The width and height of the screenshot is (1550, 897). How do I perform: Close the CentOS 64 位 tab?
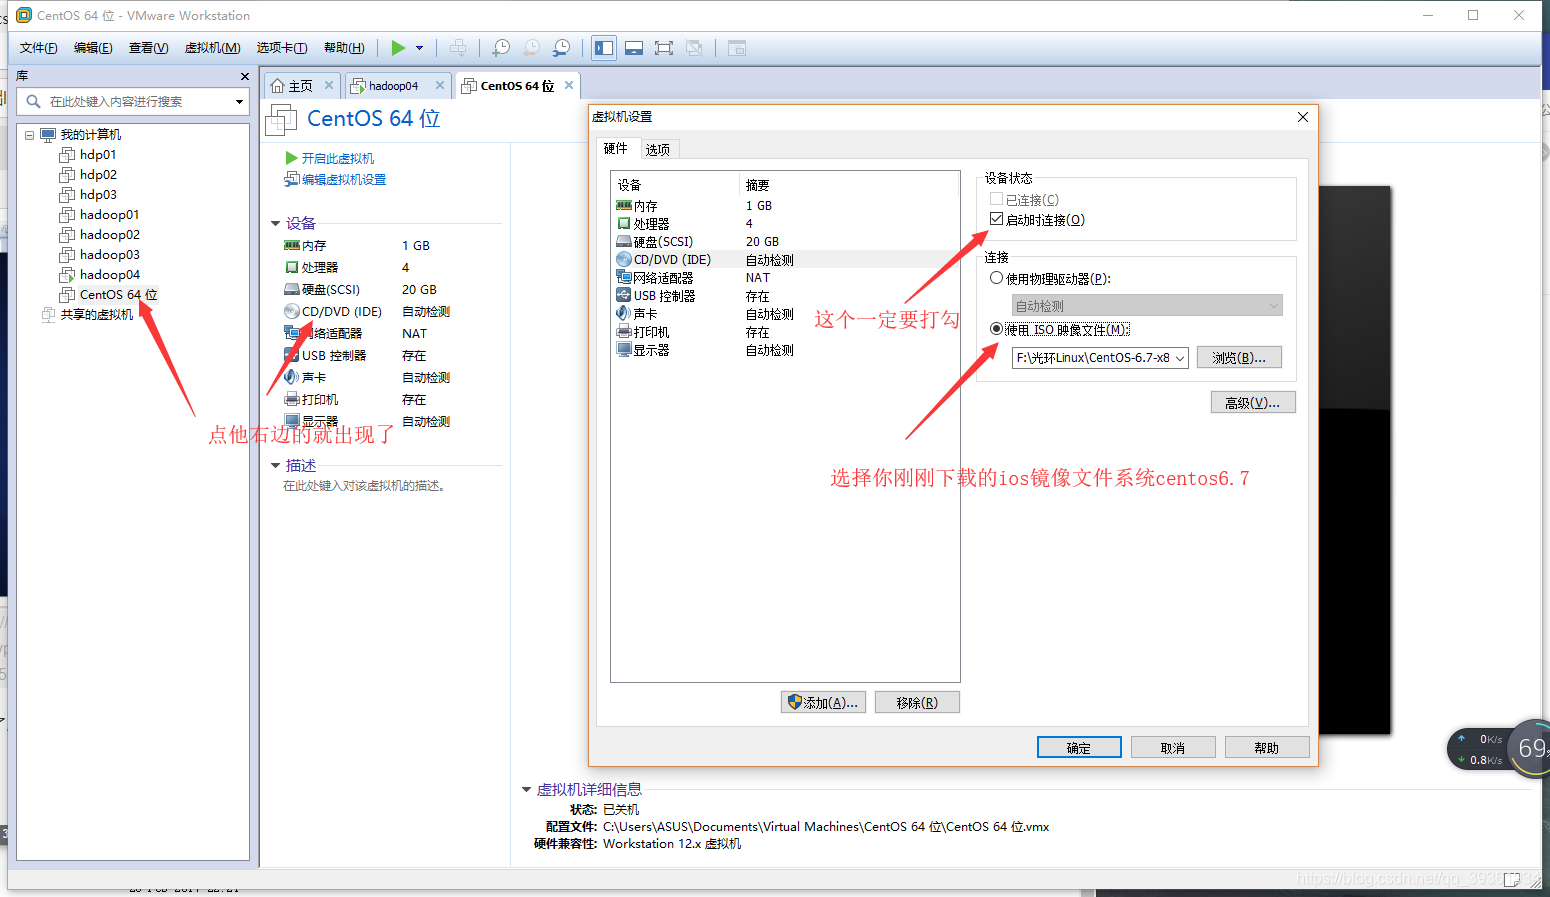[x=569, y=85]
